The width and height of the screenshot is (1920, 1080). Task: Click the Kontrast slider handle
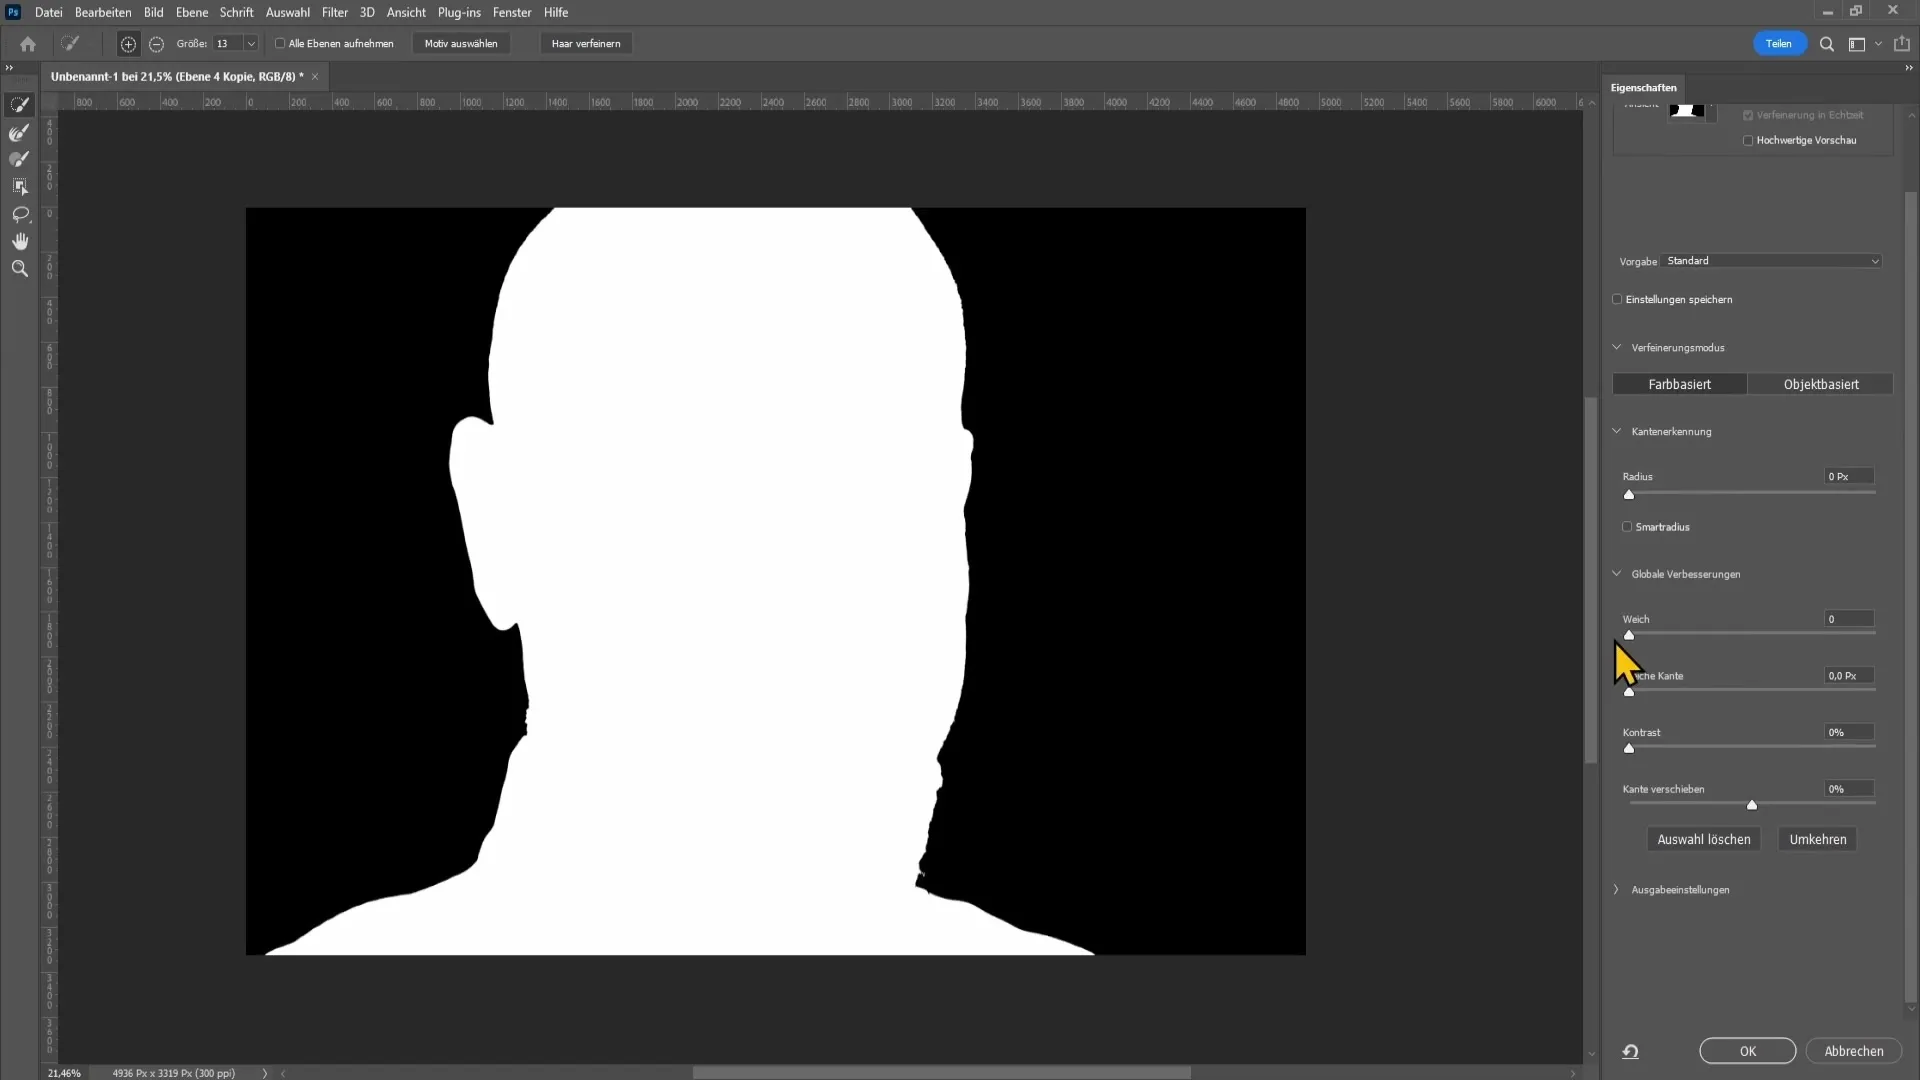(x=1629, y=749)
